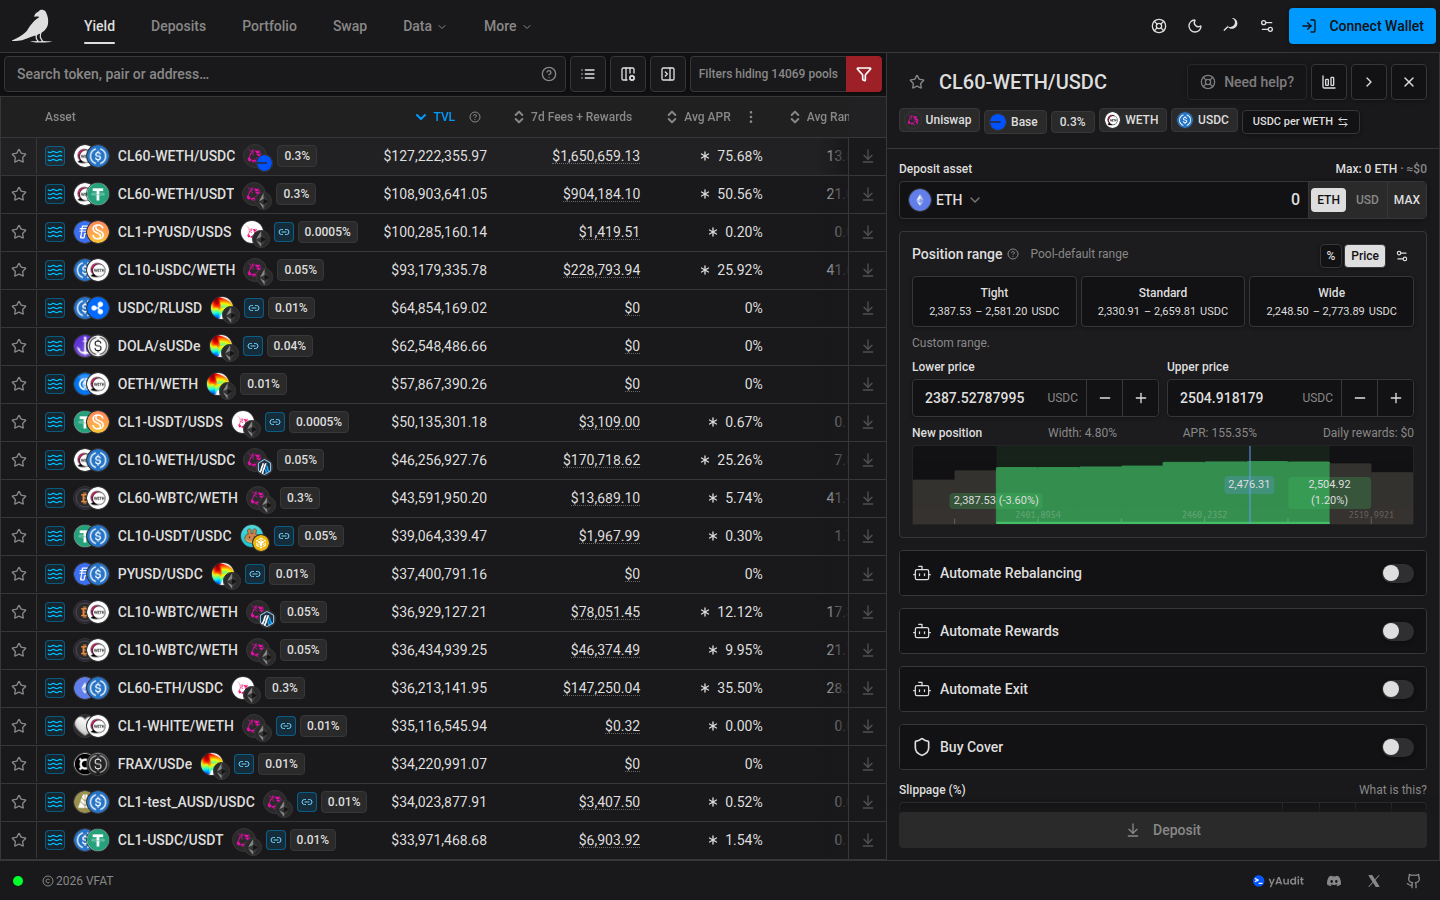Click the VFAT bird logo
The height and width of the screenshot is (900, 1440).
tap(32, 26)
